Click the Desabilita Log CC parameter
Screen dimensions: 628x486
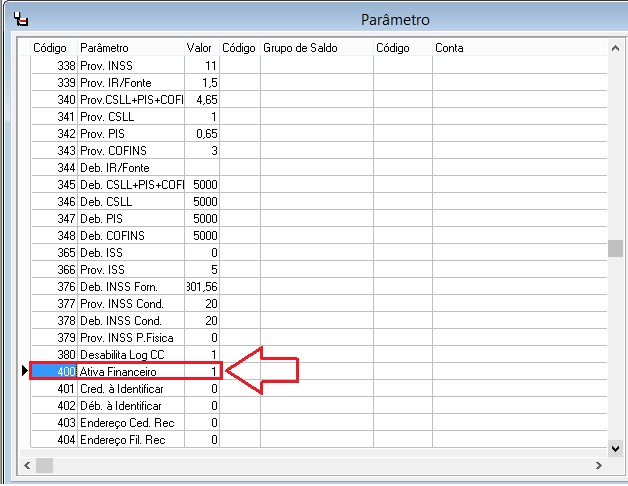pos(130,354)
